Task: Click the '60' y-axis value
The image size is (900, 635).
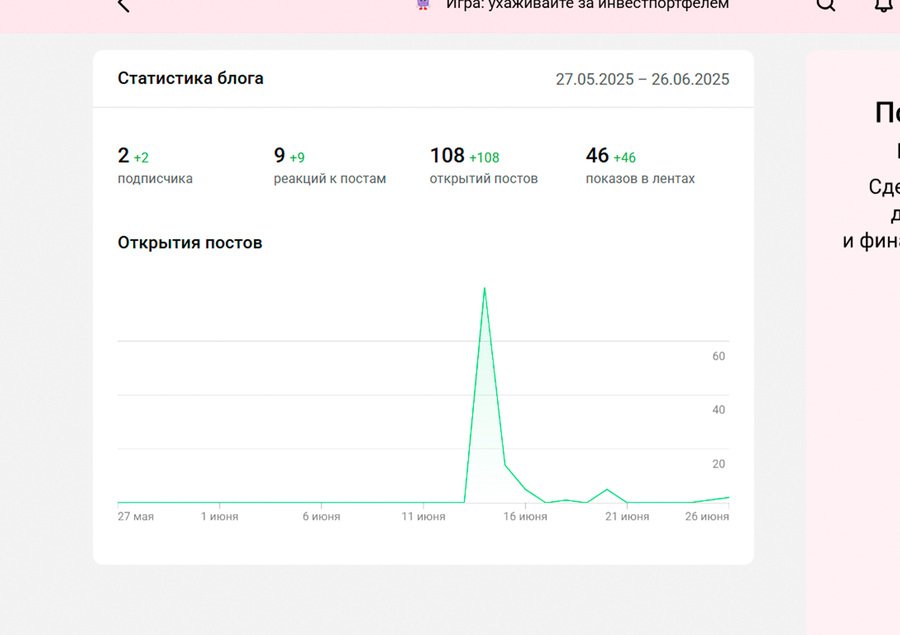Action: (719, 356)
